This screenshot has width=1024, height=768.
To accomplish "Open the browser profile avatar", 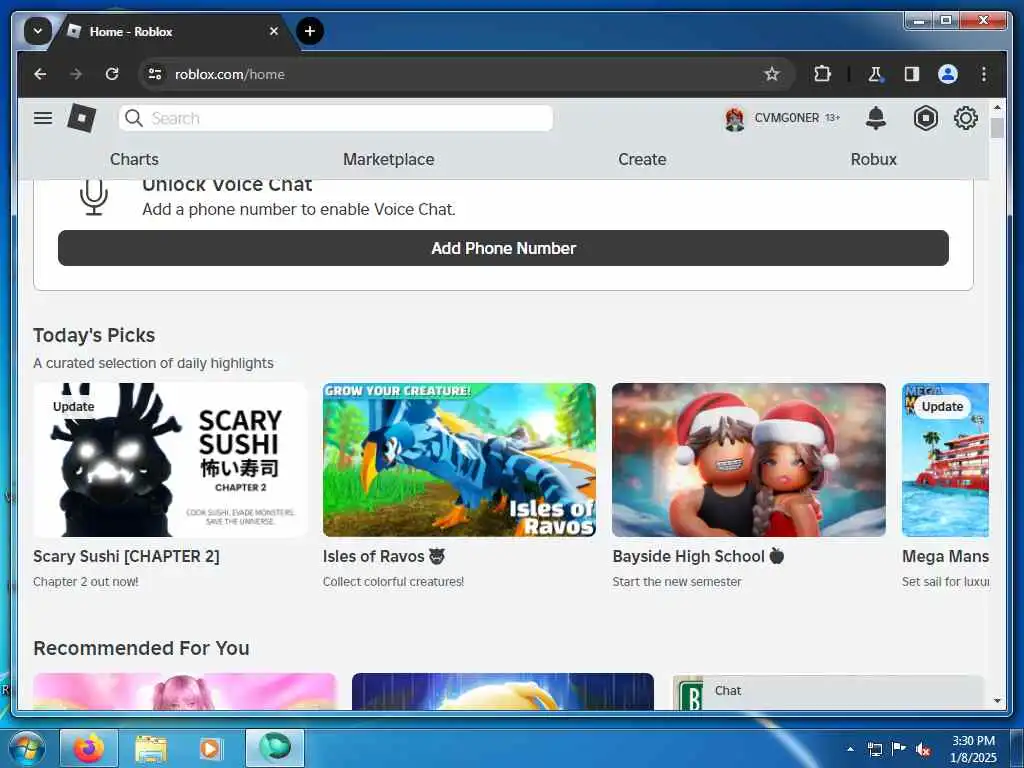I will (948, 74).
